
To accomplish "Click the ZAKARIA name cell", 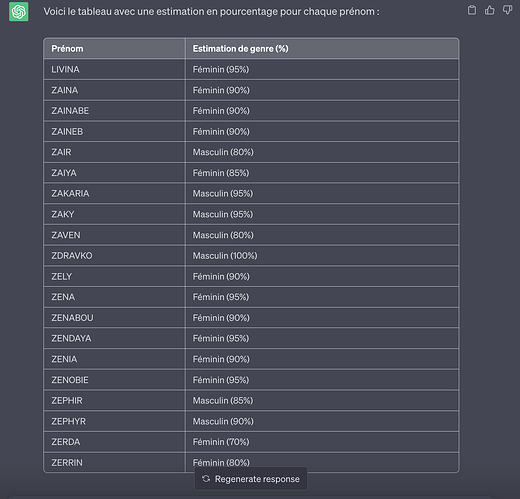I will pyautogui.click(x=114, y=193).
